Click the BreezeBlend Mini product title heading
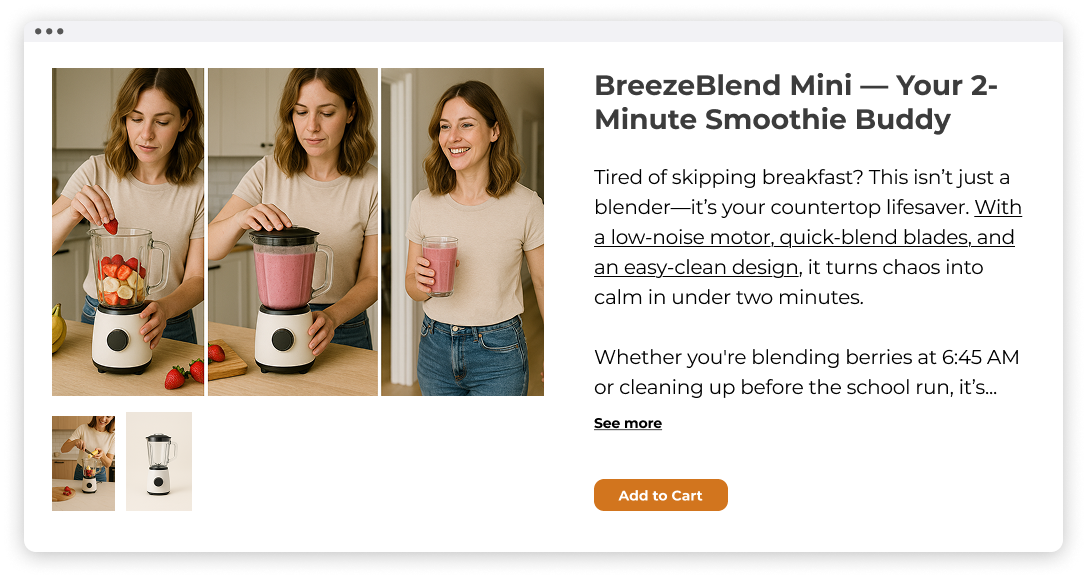The height and width of the screenshot is (579, 1087). (795, 102)
